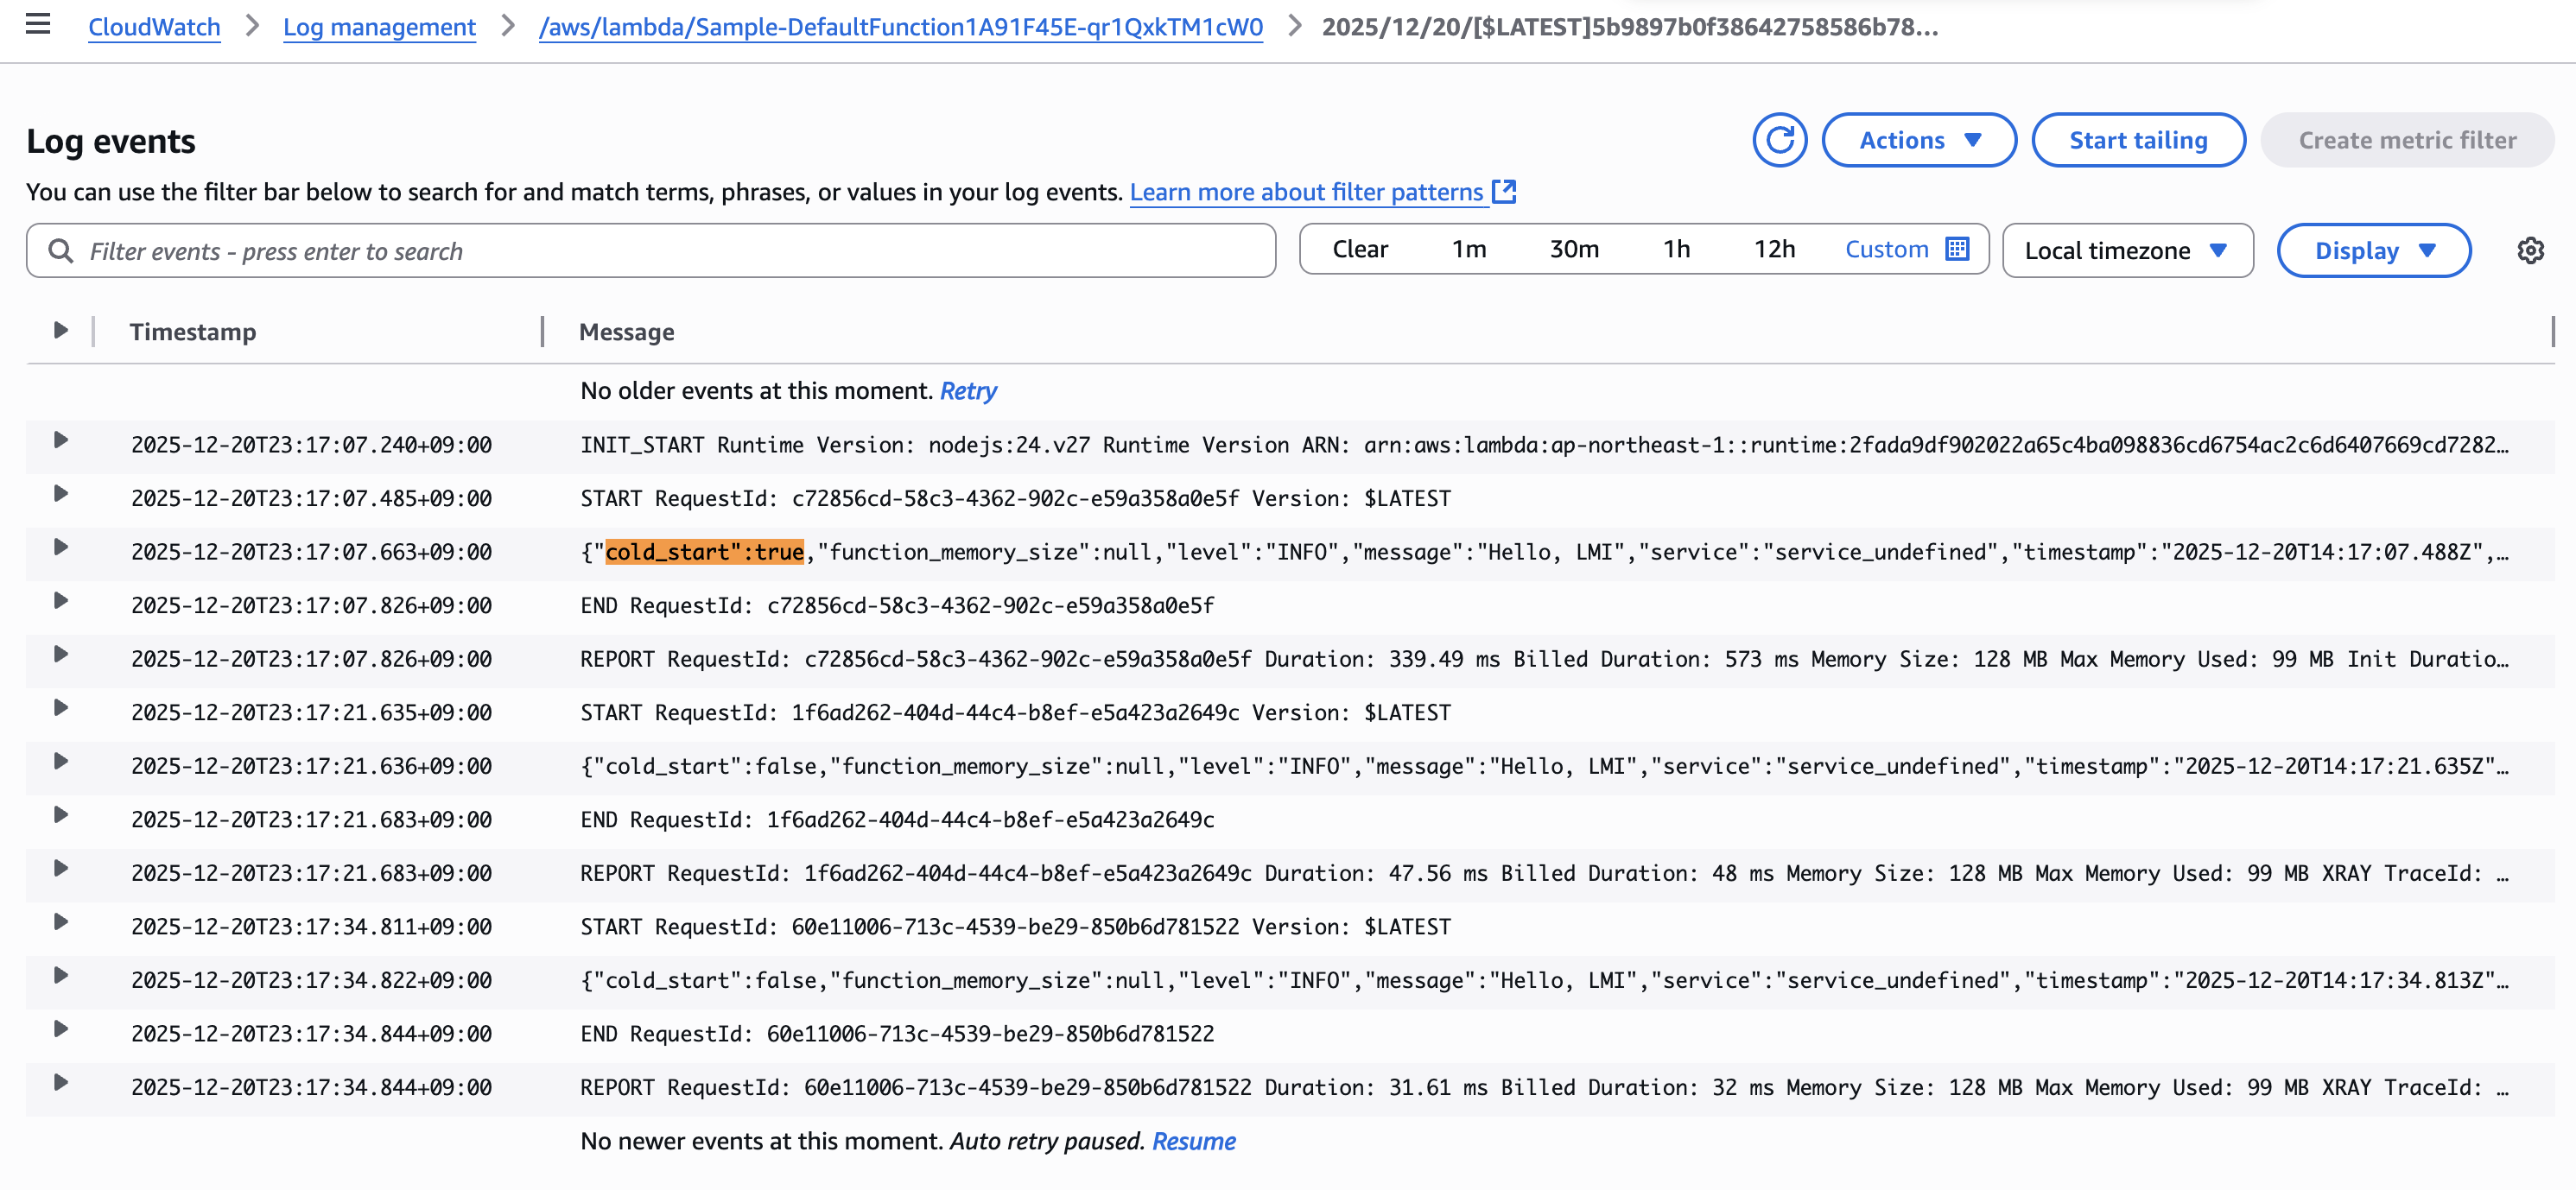Open the settings gear preferences
The width and height of the screenshot is (2576, 1190).
[2530, 251]
